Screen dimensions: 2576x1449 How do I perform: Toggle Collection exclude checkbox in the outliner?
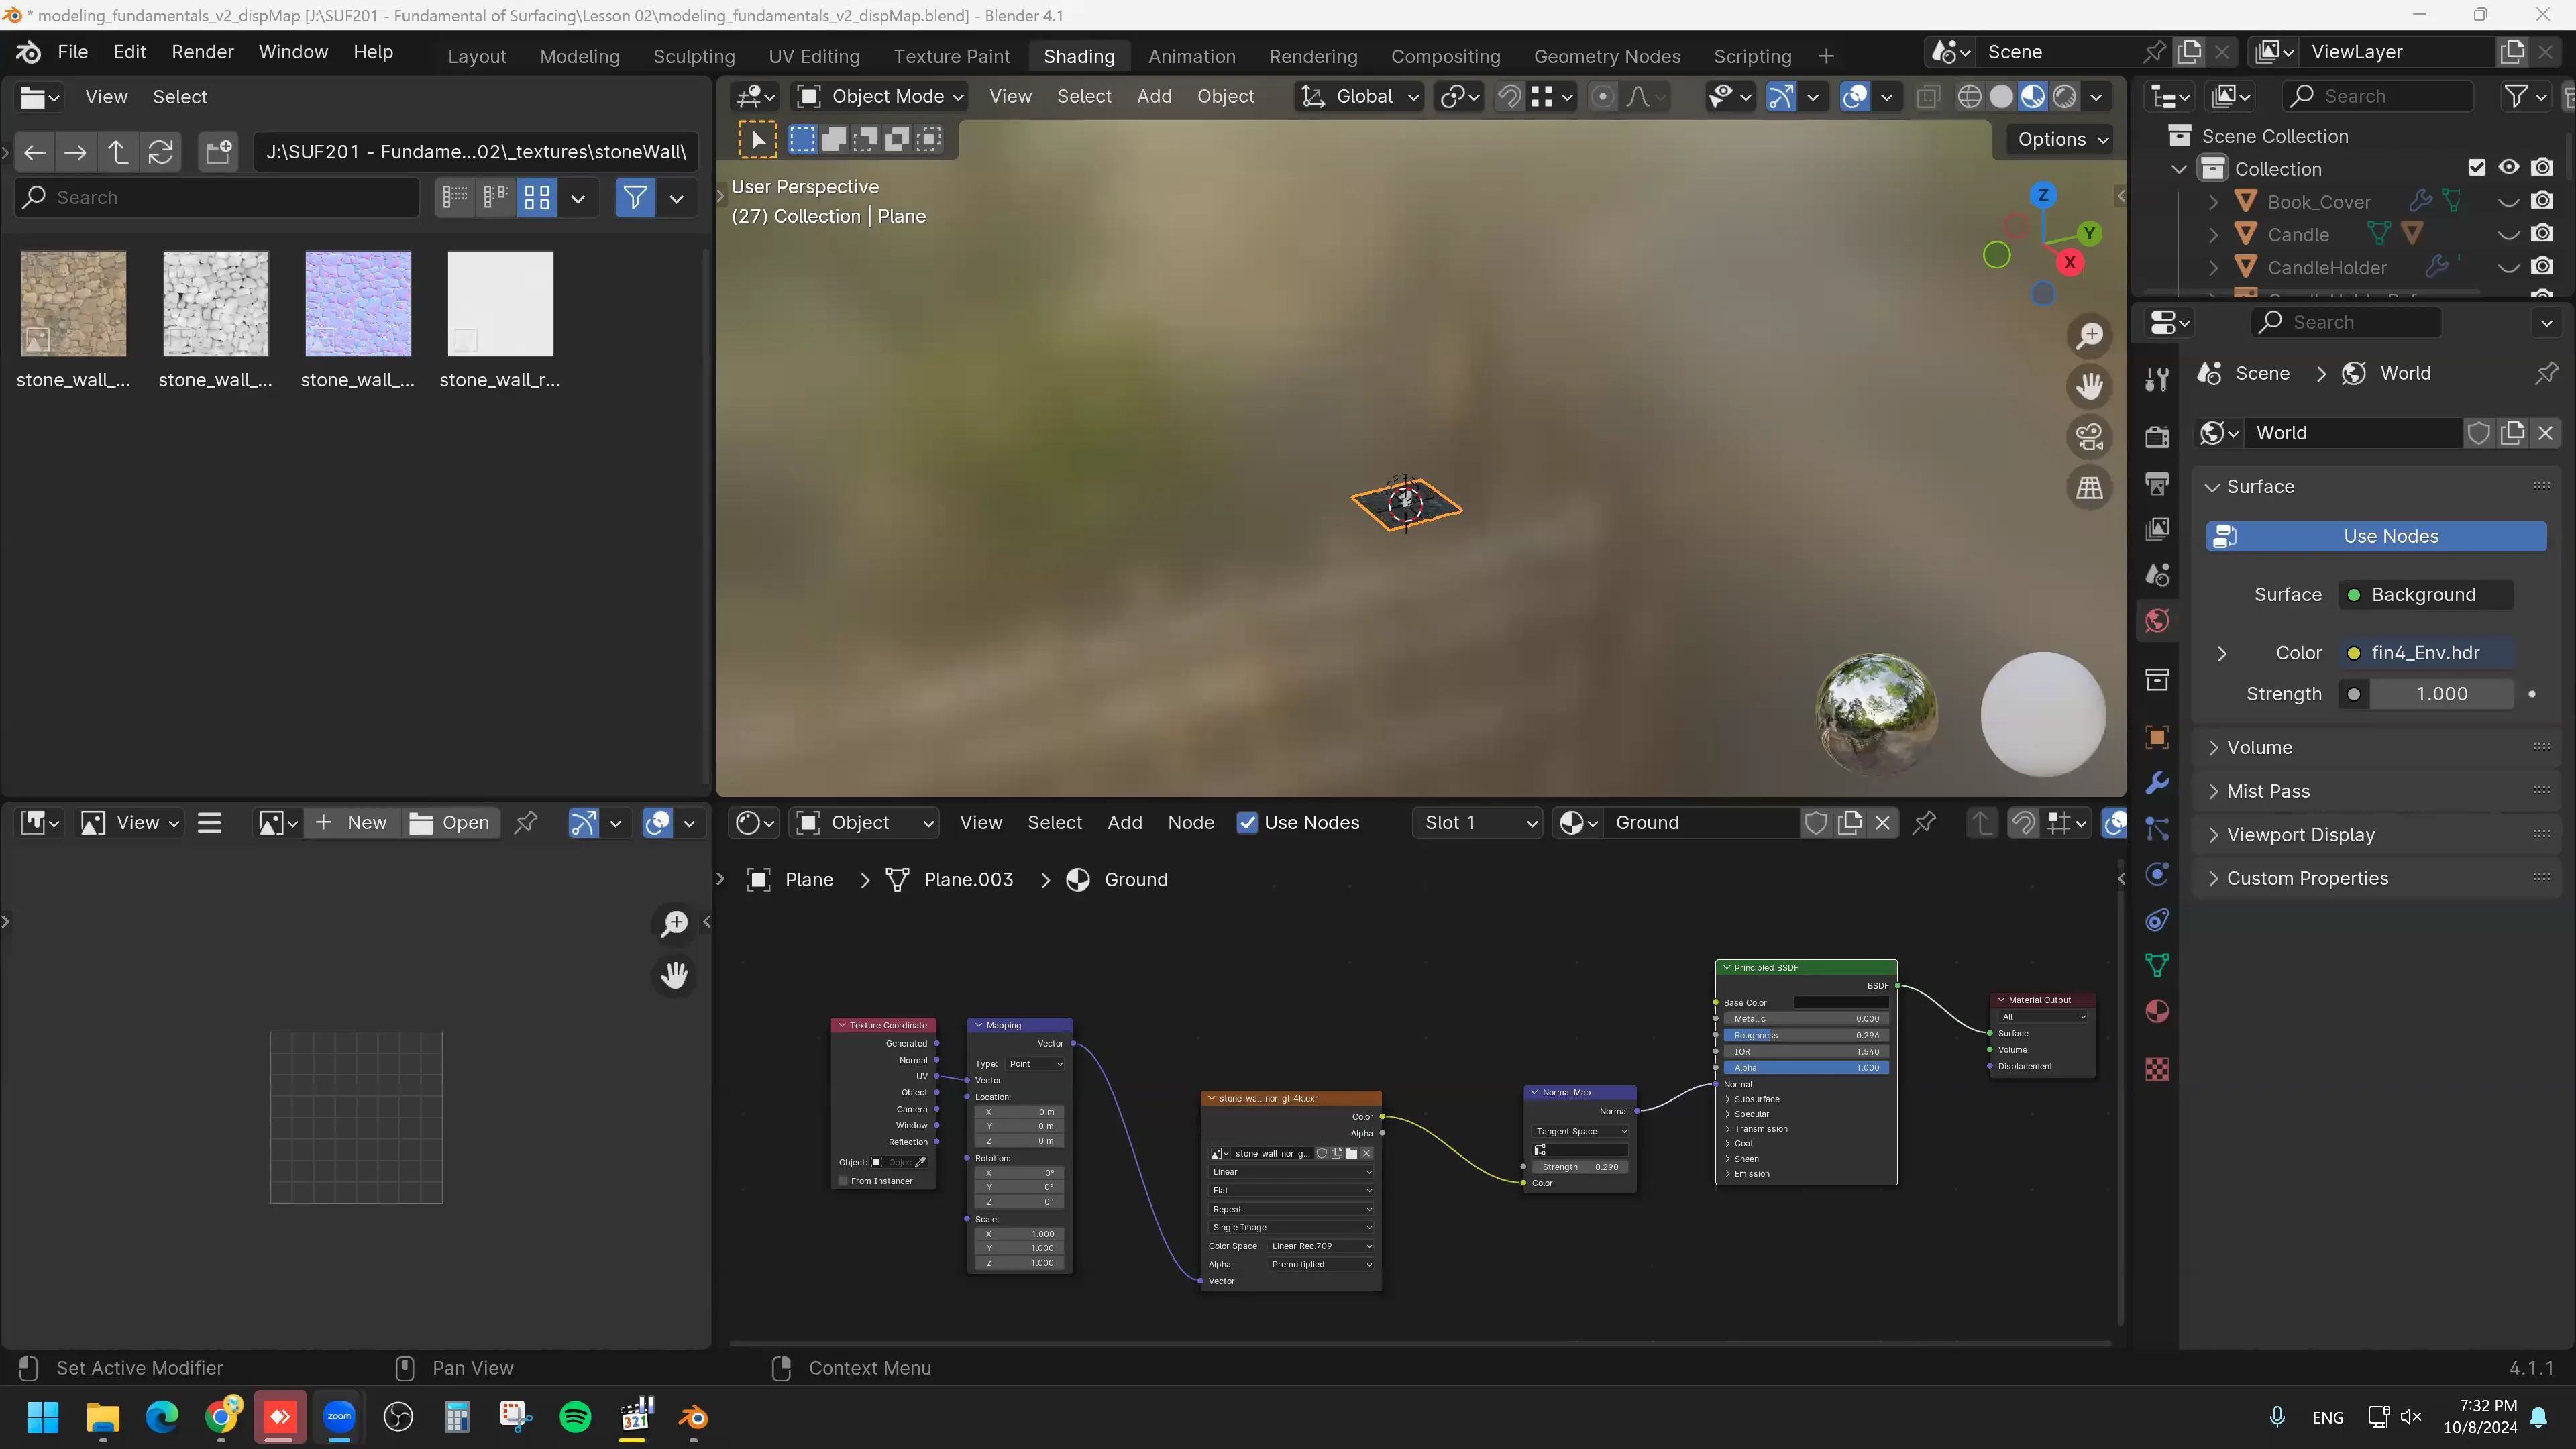coord(2476,168)
